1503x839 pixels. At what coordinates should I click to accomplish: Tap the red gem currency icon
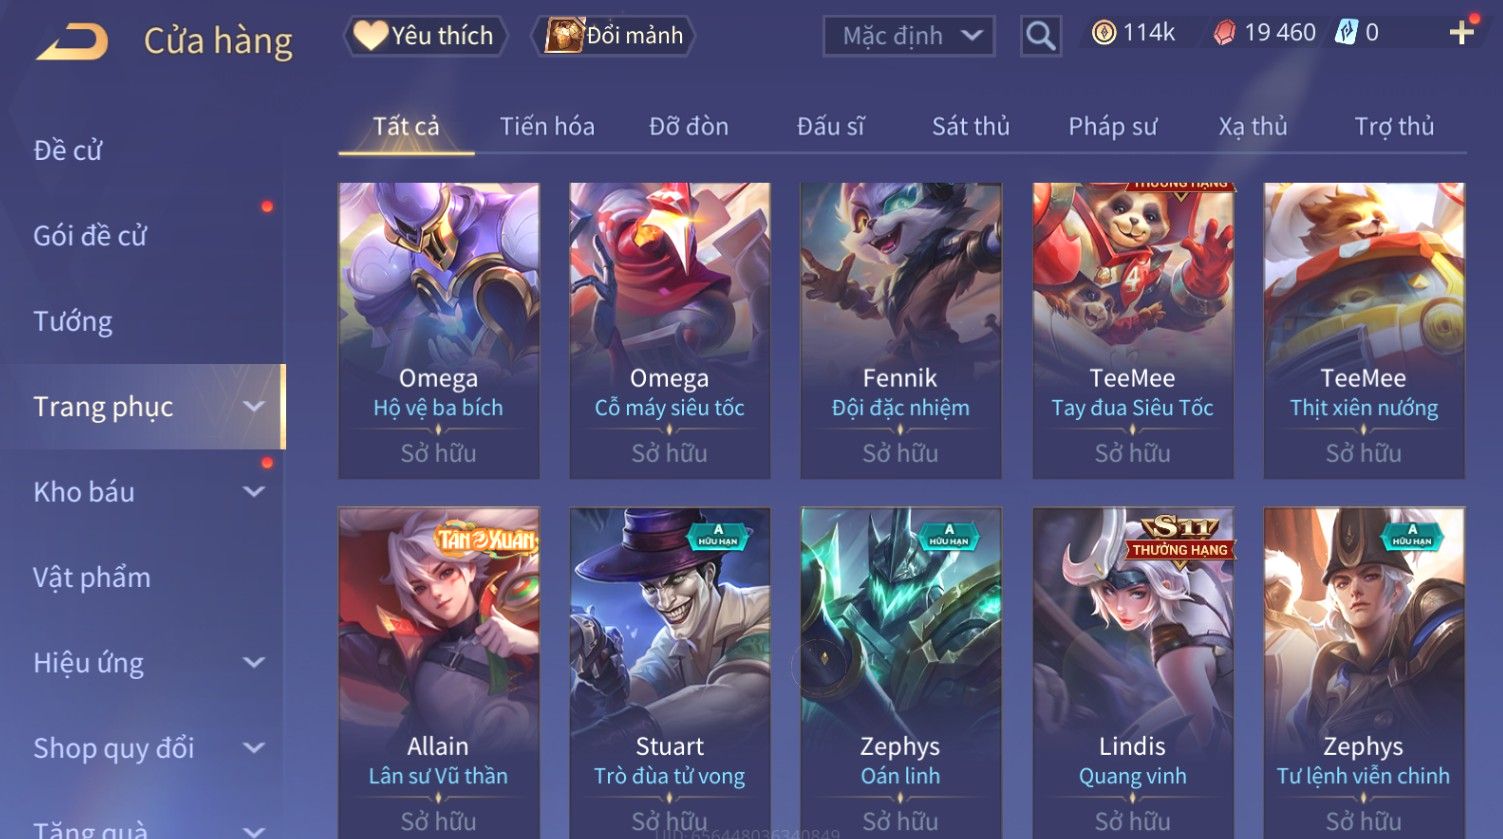pos(1224,33)
